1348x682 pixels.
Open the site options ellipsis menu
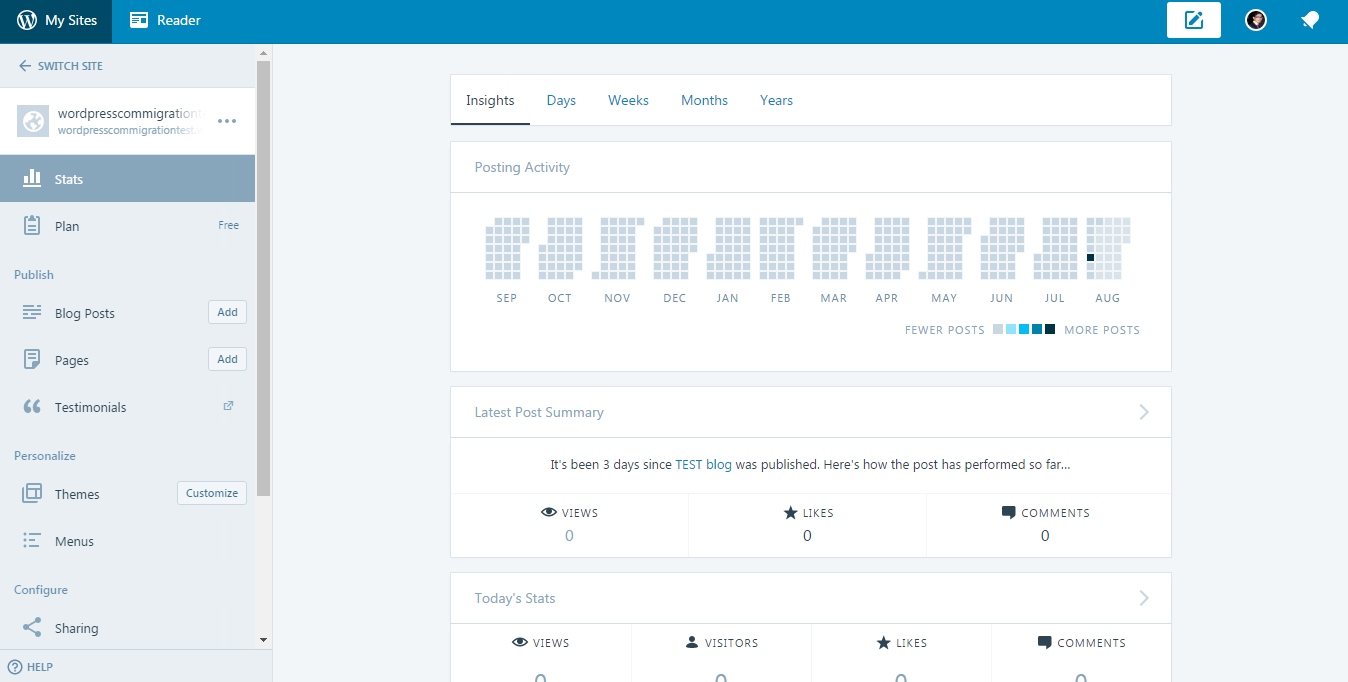pos(225,119)
